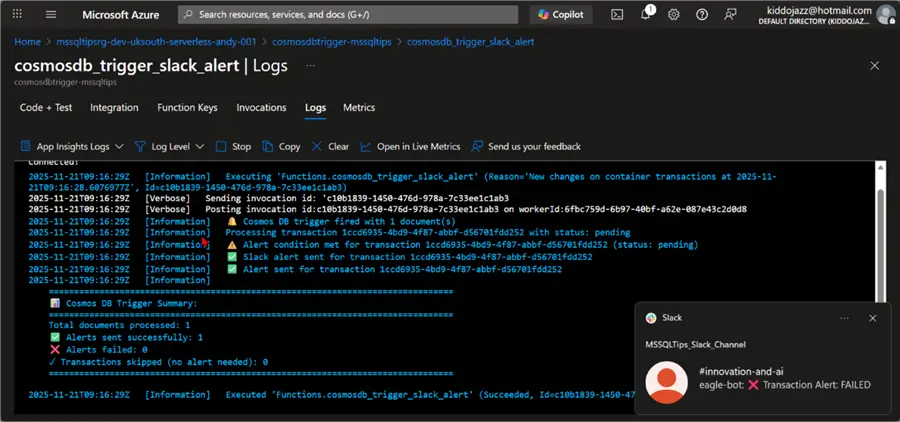900x422 pixels.
Task: Open Copilot
Action: point(561,15)
